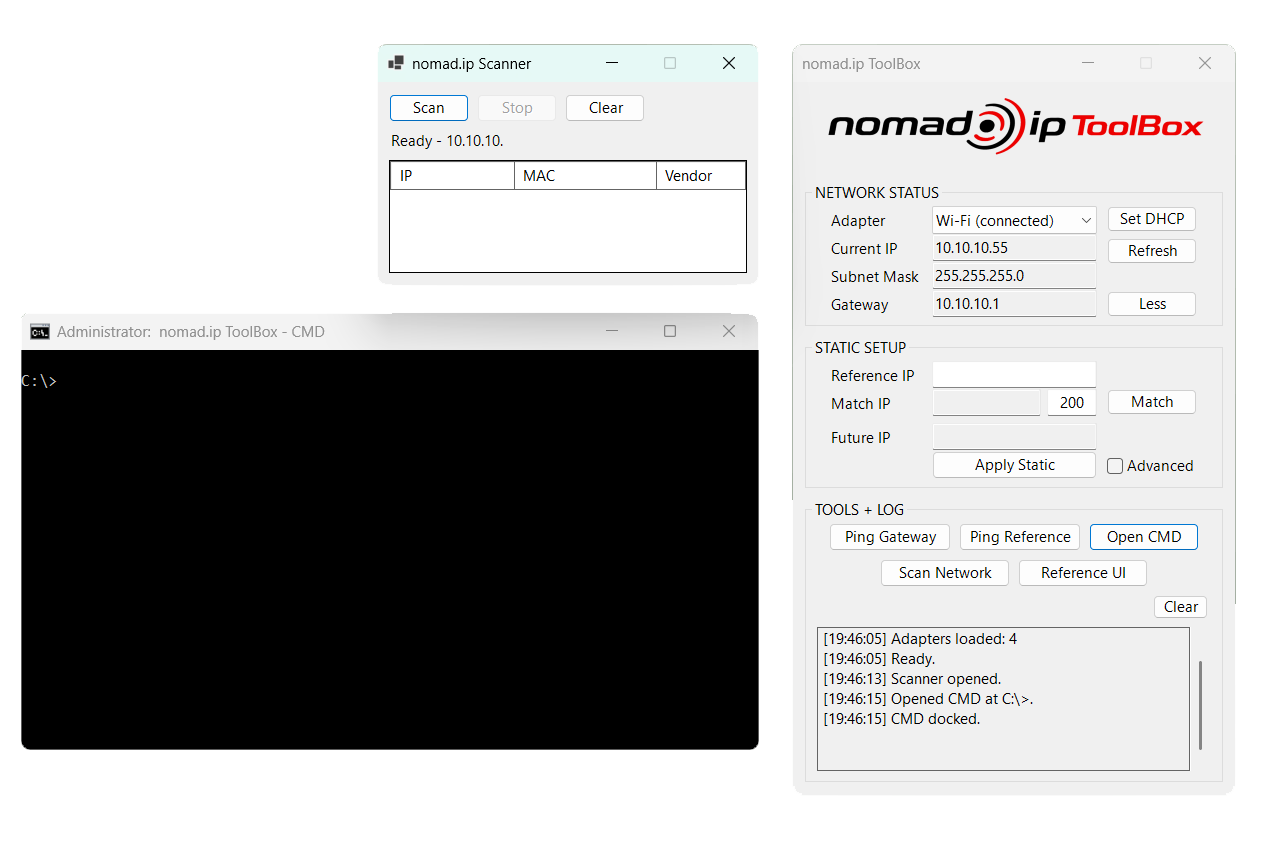Click the Current IP field 10.10.10.55

tap(1014, 248)
